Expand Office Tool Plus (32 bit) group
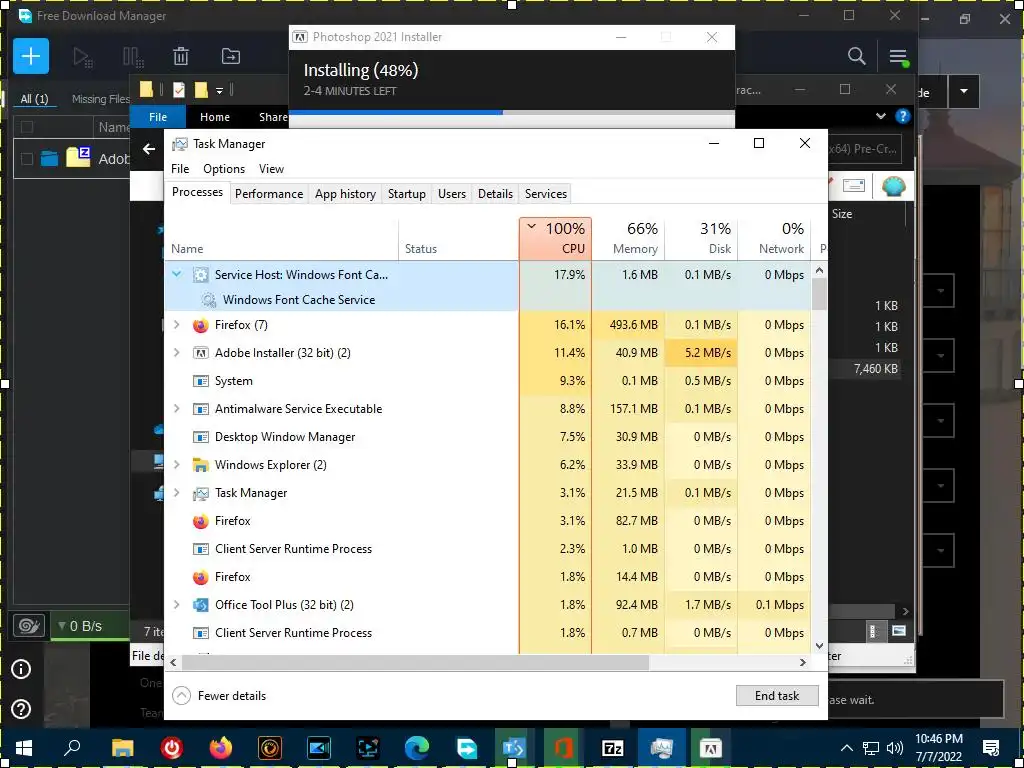 point(177,605)
